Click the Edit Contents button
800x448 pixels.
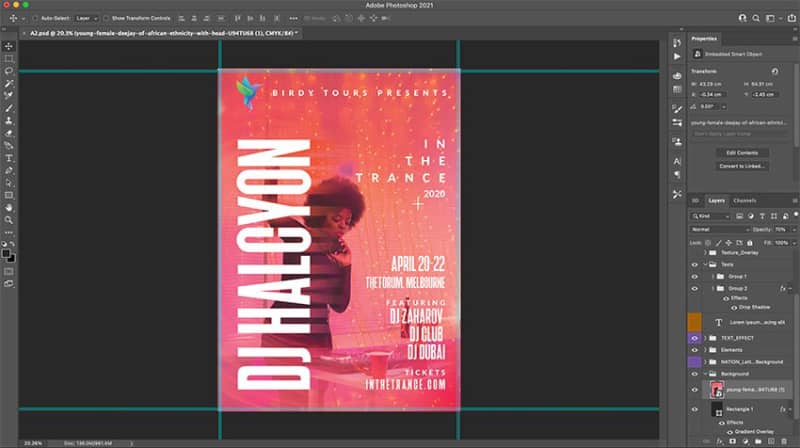click(x=742, y=153)
